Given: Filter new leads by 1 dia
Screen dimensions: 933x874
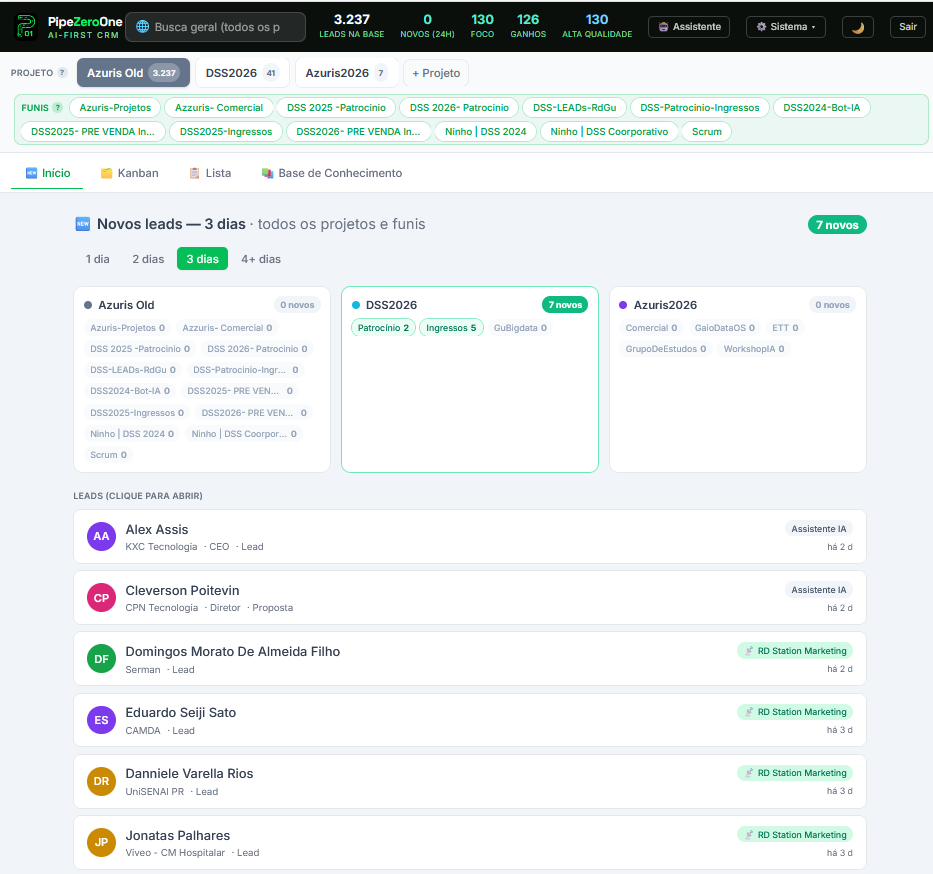Looking at the screenshot, I should [98, 259].
